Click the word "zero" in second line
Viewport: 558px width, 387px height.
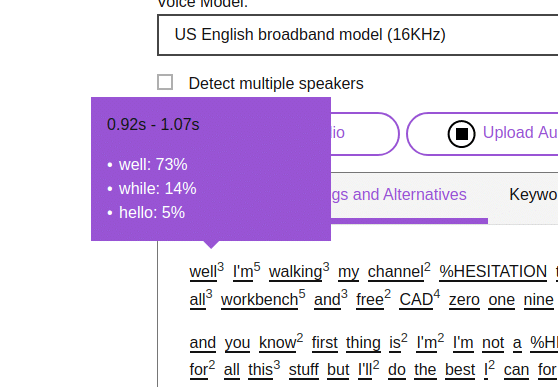click(x=464, y=300)
